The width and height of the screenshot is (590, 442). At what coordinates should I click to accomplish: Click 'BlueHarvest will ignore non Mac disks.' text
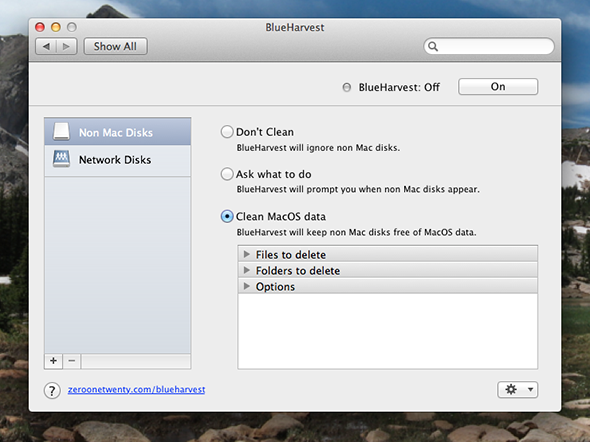(318, 148)
